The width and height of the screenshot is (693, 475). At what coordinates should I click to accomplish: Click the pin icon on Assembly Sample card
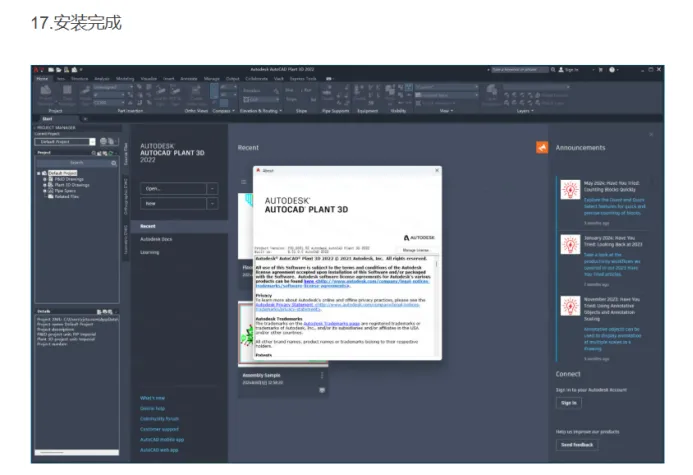pyautogui.click(x=322, y=390)
